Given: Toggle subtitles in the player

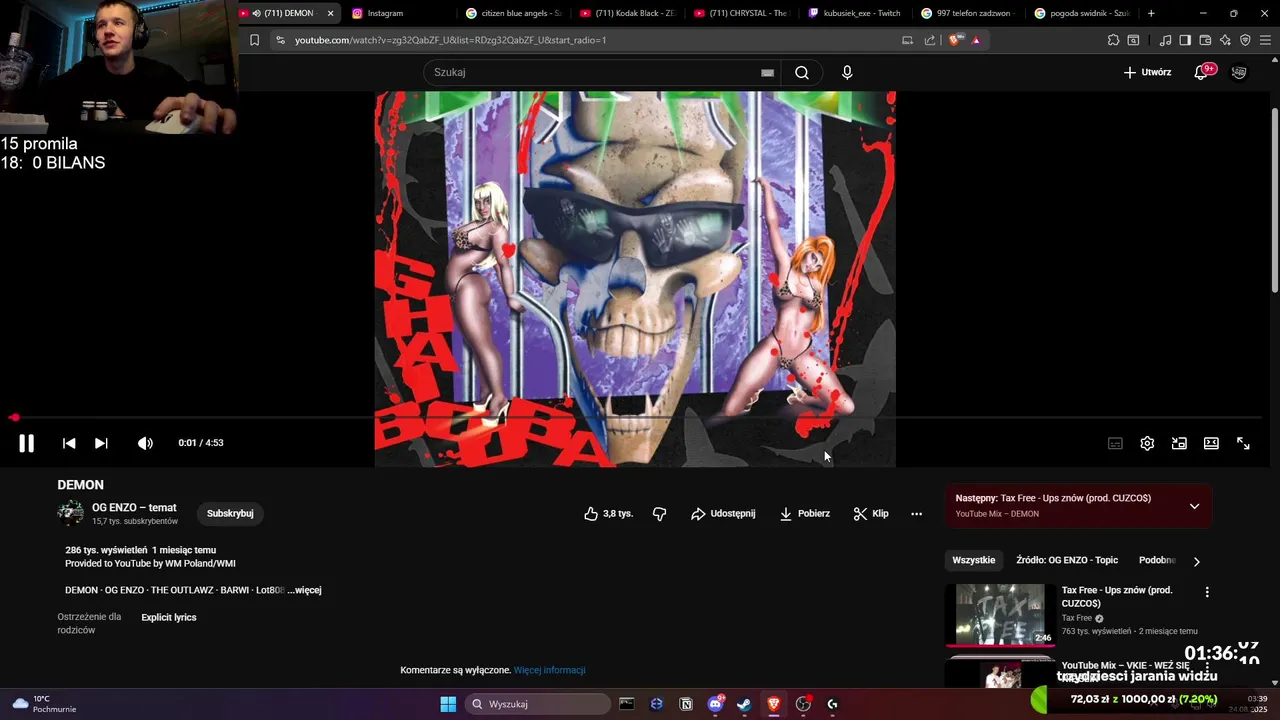Looking at the screenshot, I should 1115,443.
